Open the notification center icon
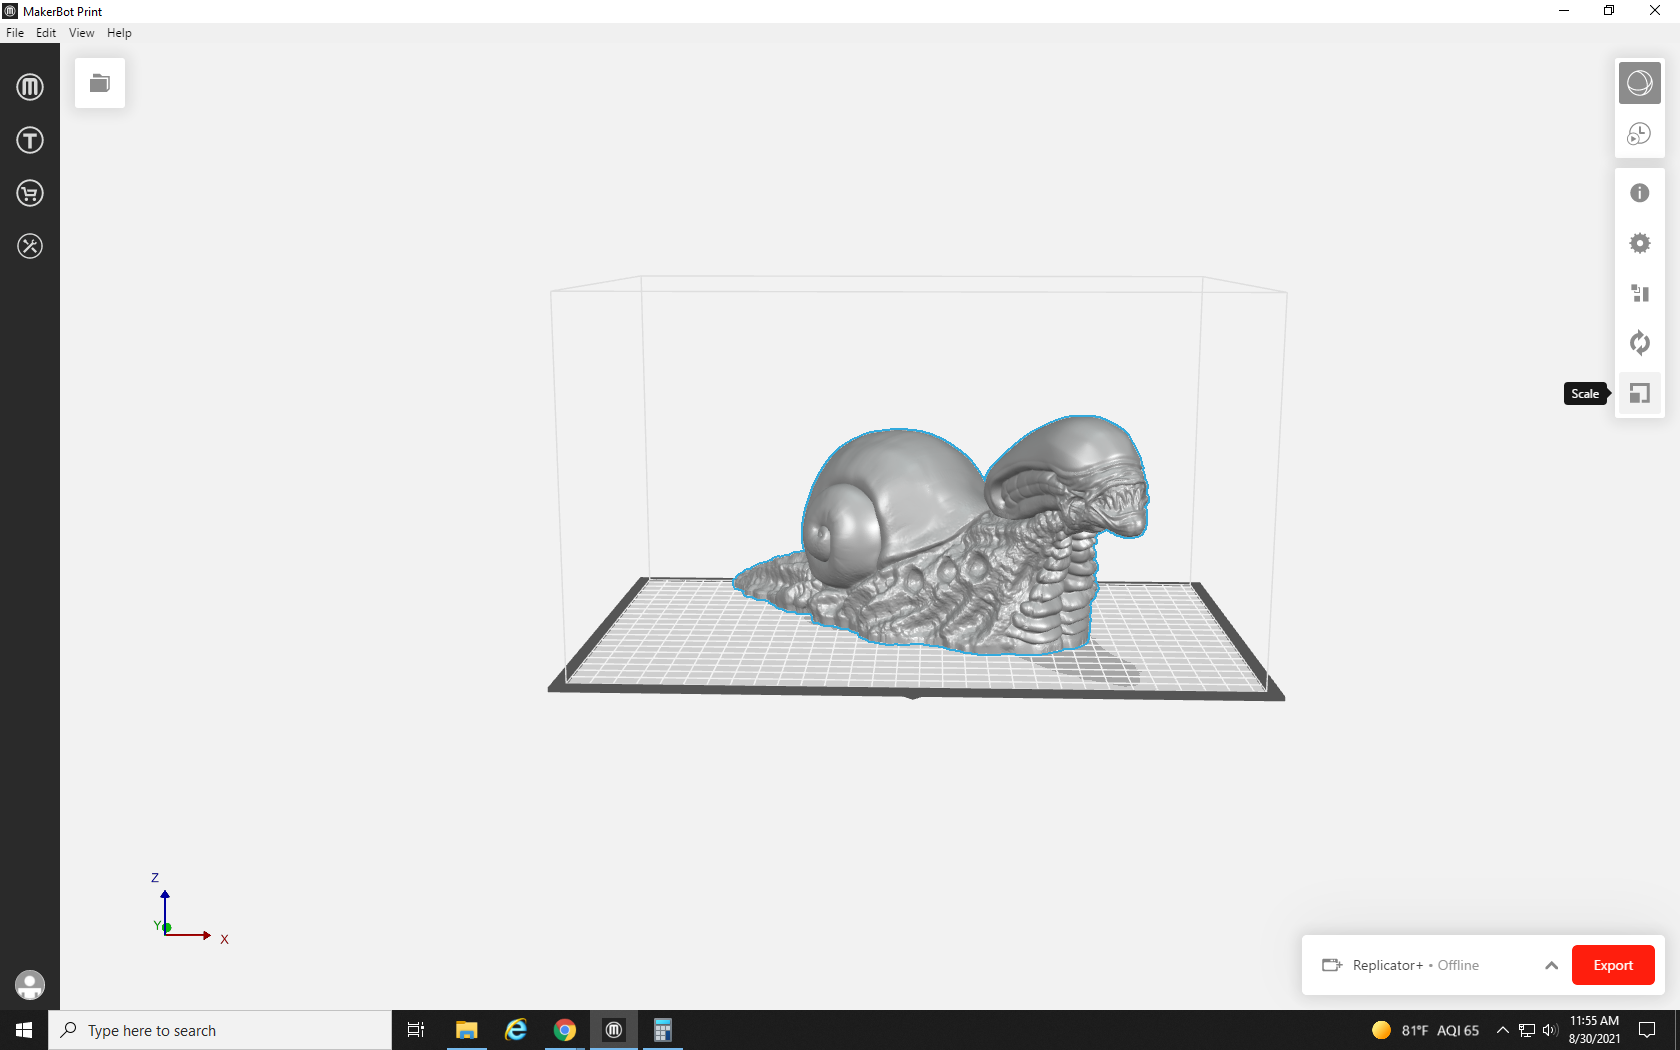This screenshot has width=1680, height=1050. pos(1647,1030)
